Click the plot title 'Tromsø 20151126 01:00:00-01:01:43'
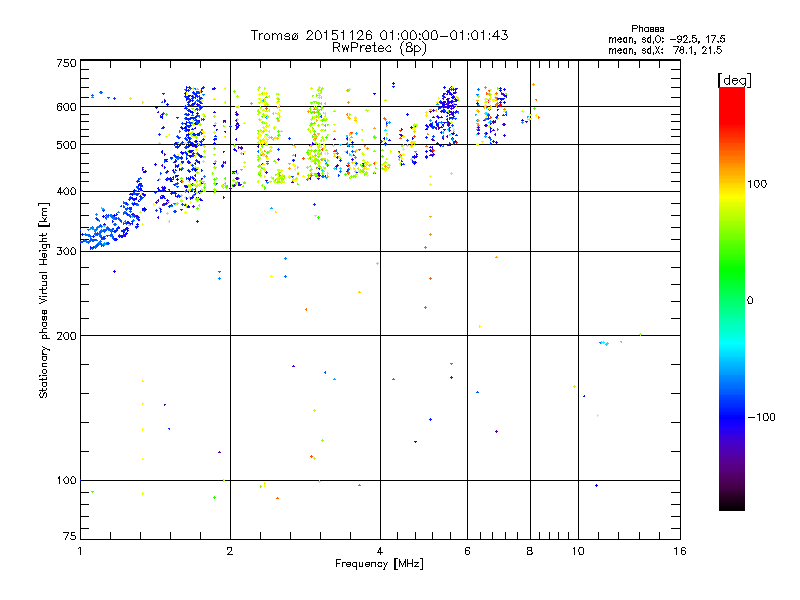 [379, 35]
